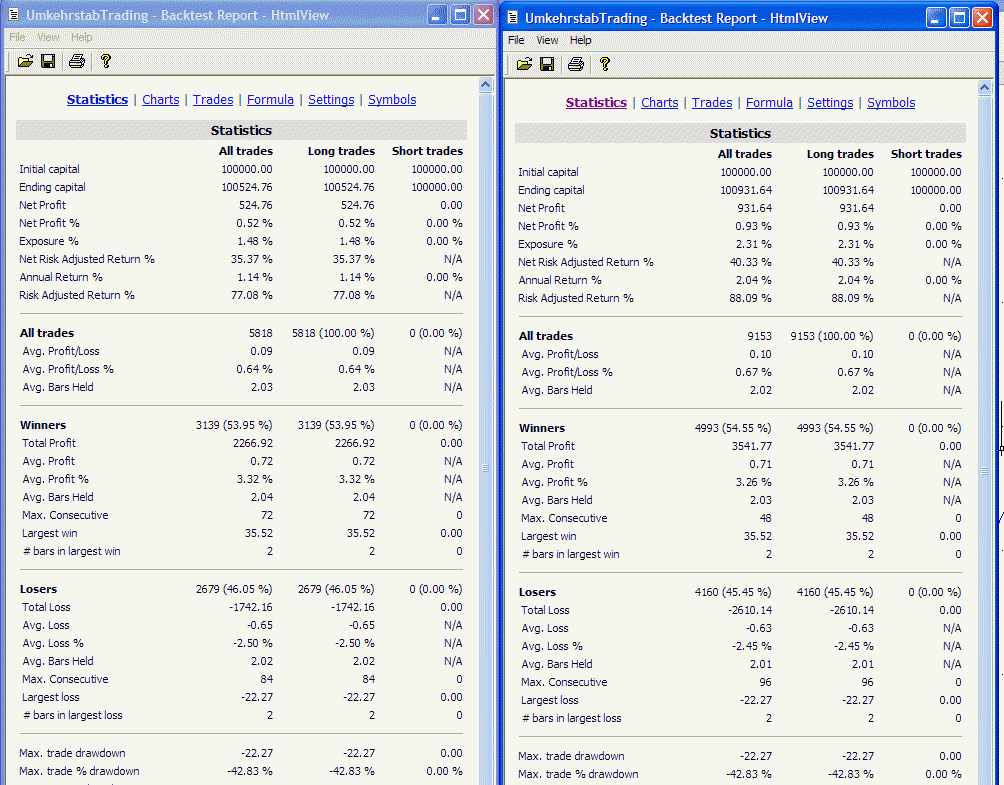The image size is (1004, 785).
Task: Click Winners heading in right window
Action: [542, 428]
